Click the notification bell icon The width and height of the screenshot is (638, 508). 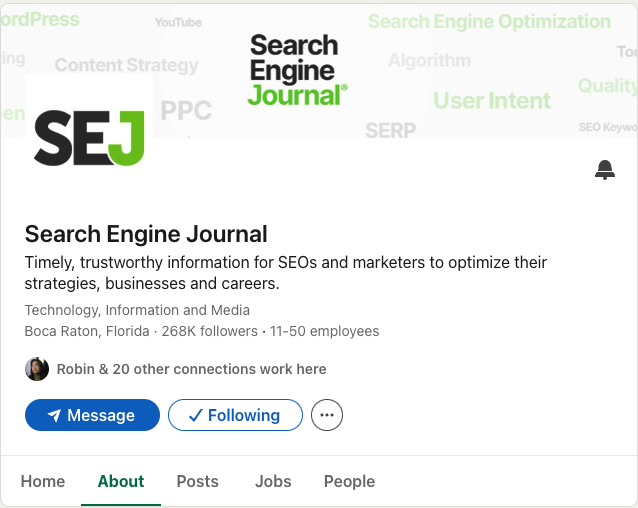pos(604,170)
